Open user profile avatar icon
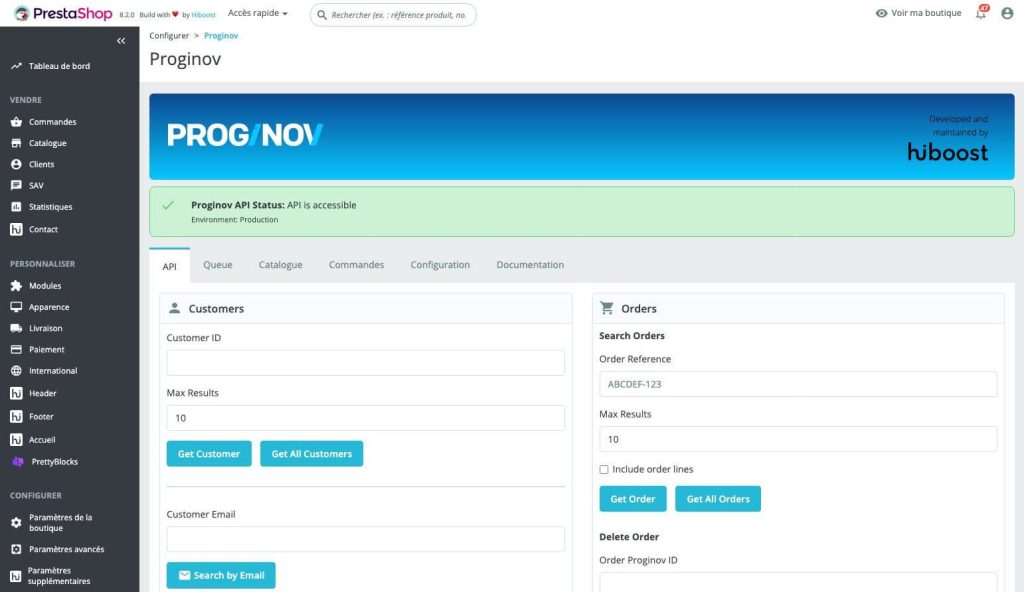Screen dimensions: 1024x592 [x=1008, y=13]
